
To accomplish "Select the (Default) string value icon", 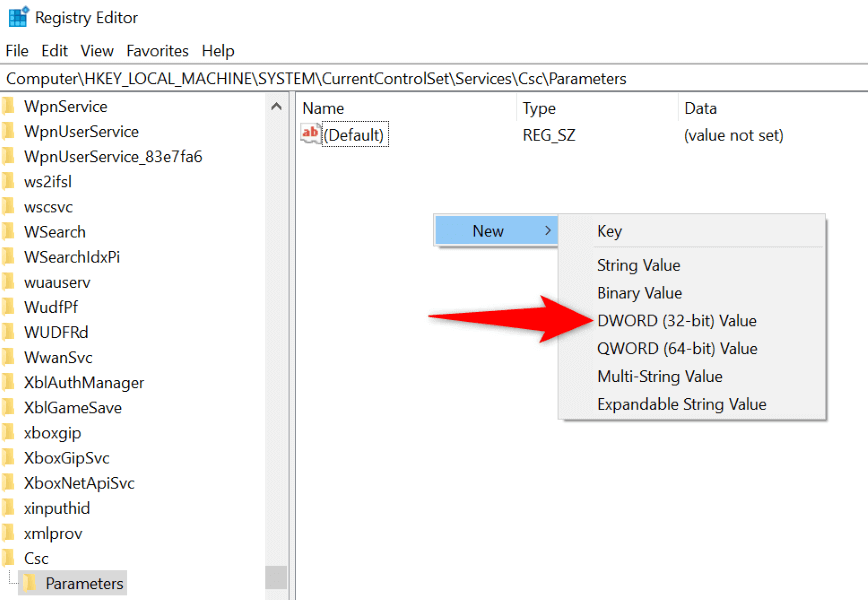I will (311, 135).
